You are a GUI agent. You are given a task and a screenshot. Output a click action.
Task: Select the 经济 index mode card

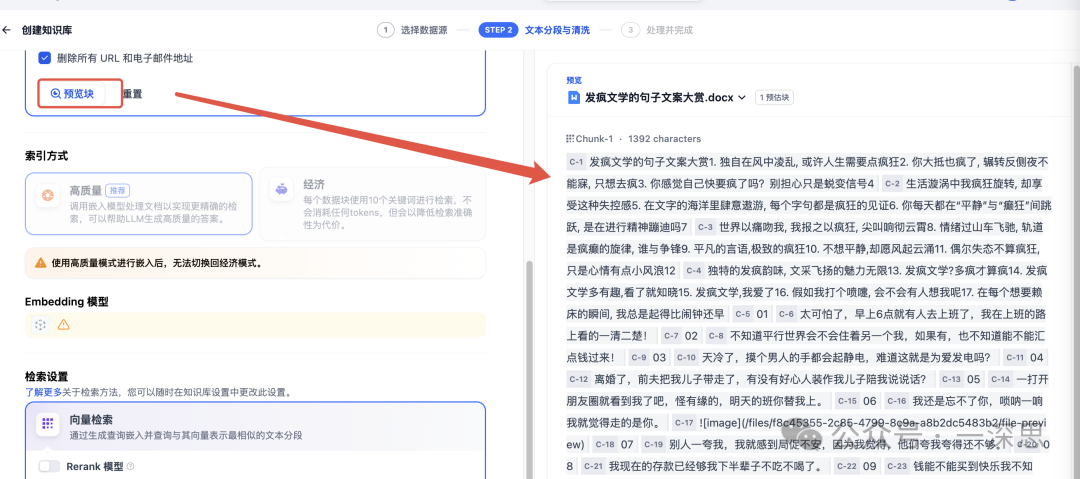click(373, 203)
